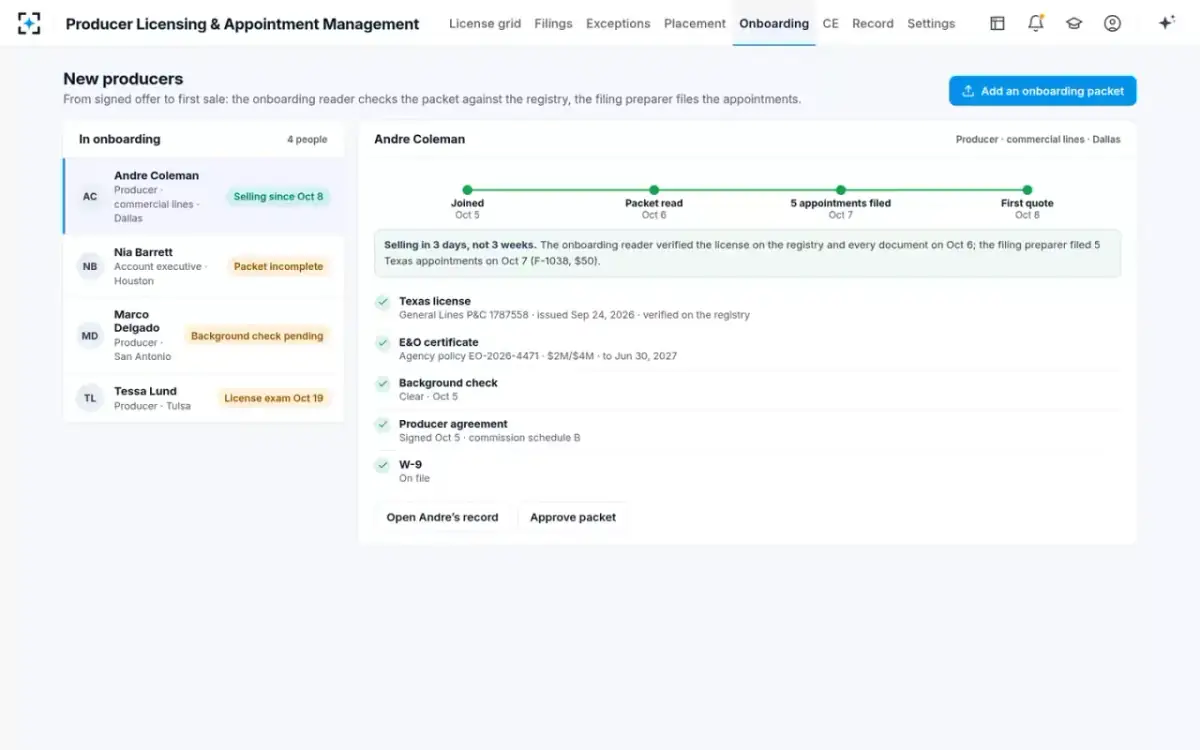The width and height of the screenshot is (1200, 750).
Task: Click the W-9 row title
Action: (410, 465)
